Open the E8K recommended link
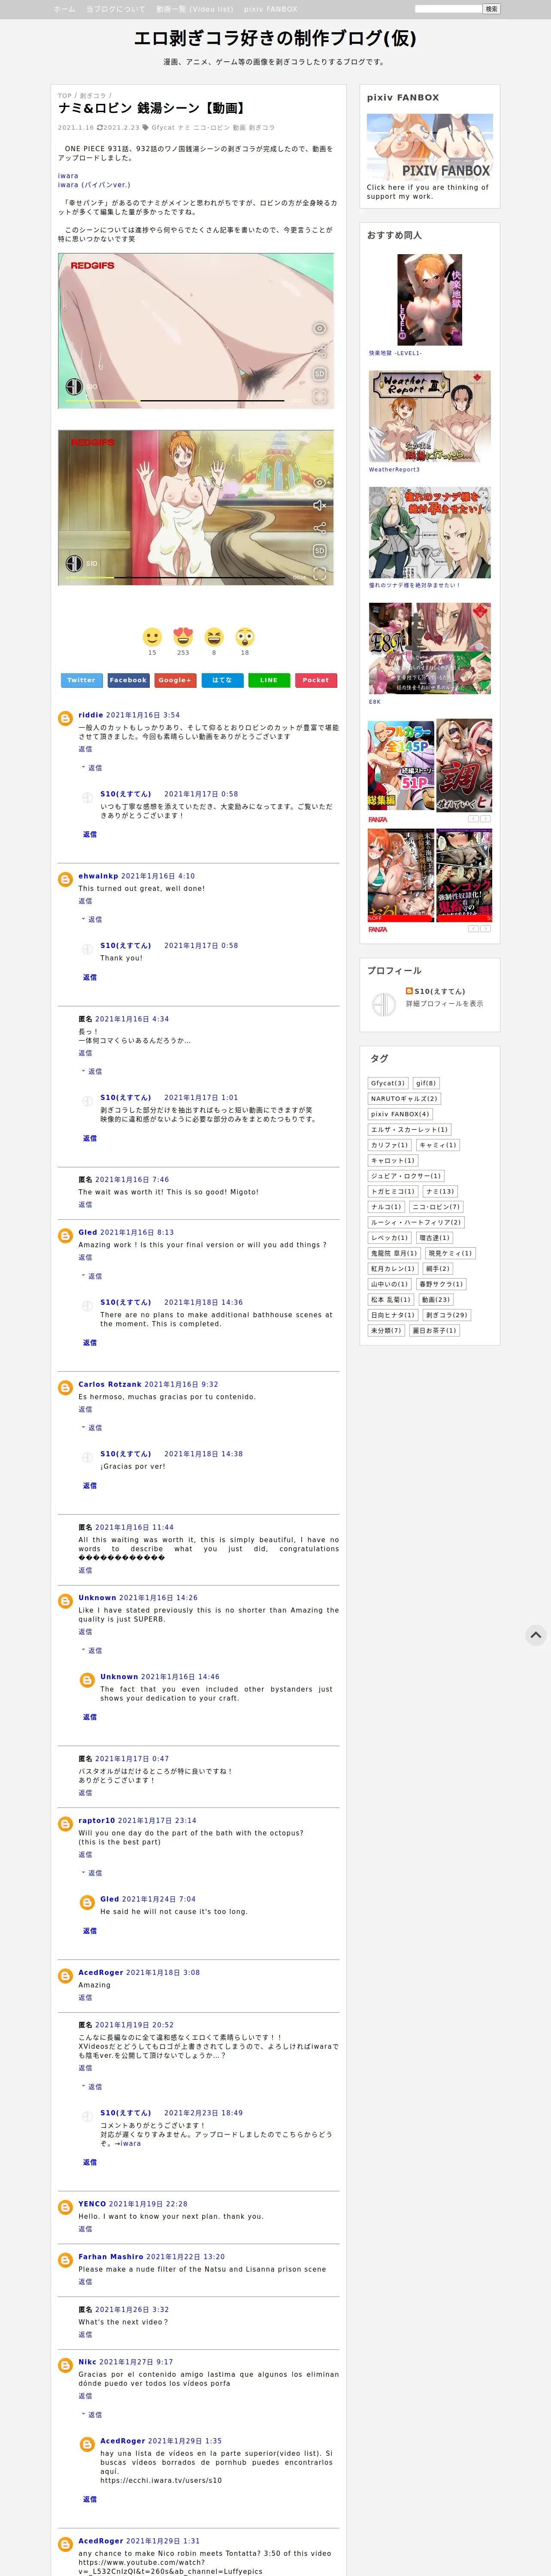 (x=375, y=701)
